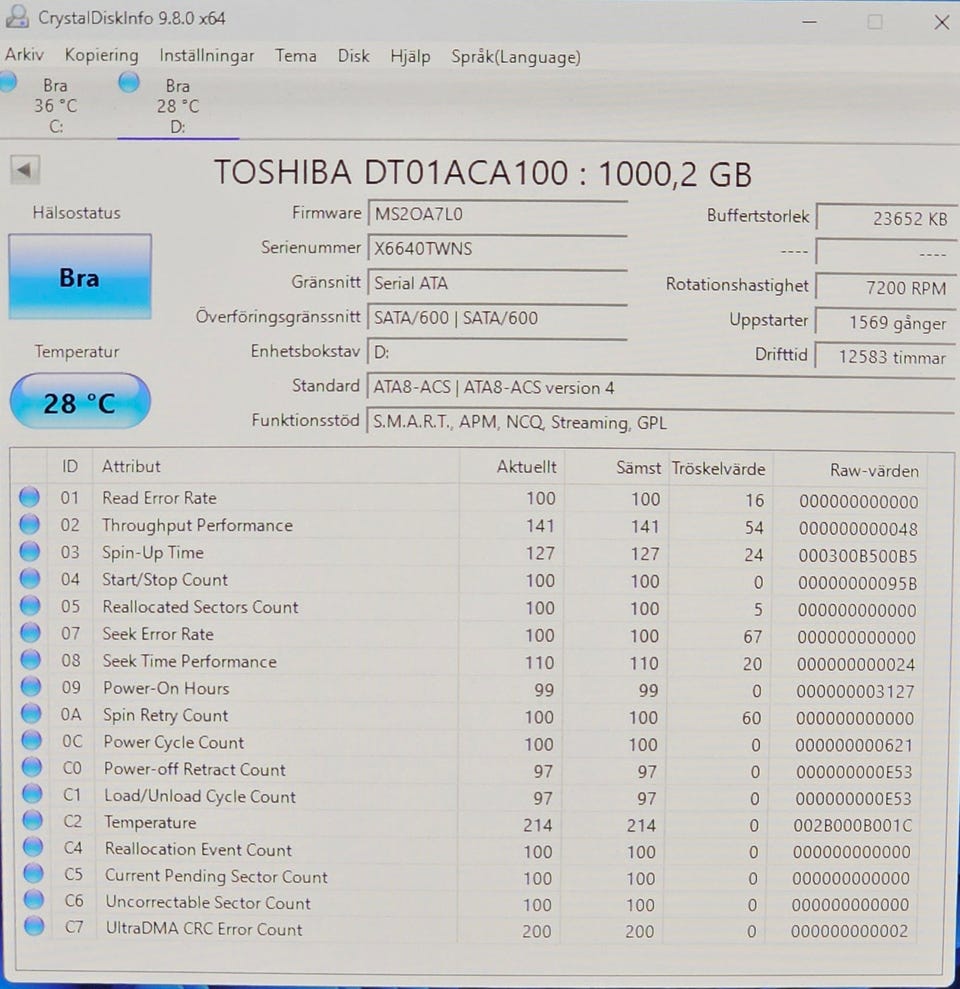
Task: Click the Serienummer value field
Action: [x=496, y=249]
